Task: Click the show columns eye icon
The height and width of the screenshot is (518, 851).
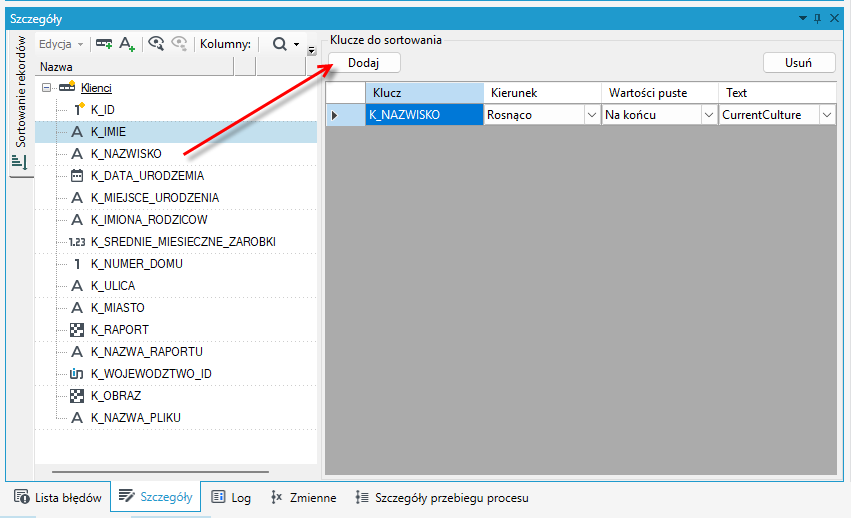Action: click(156, 44)
